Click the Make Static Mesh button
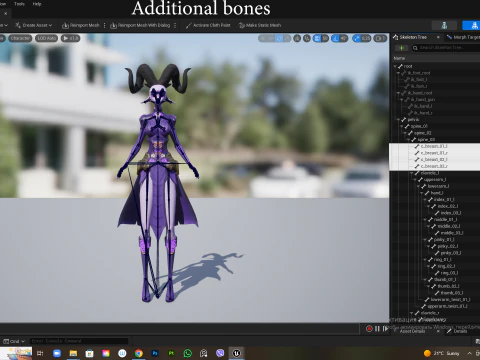Viewport: 480px width, 360px height. pyautogui.click(x=260, y=25)
